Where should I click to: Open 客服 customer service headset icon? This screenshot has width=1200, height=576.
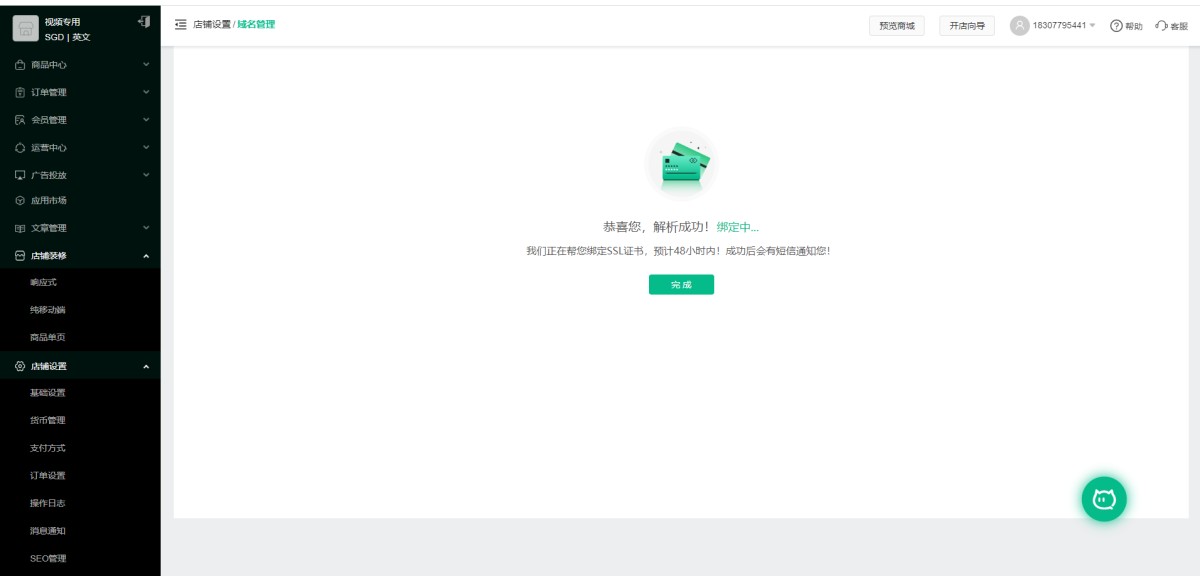[1161, 26]
